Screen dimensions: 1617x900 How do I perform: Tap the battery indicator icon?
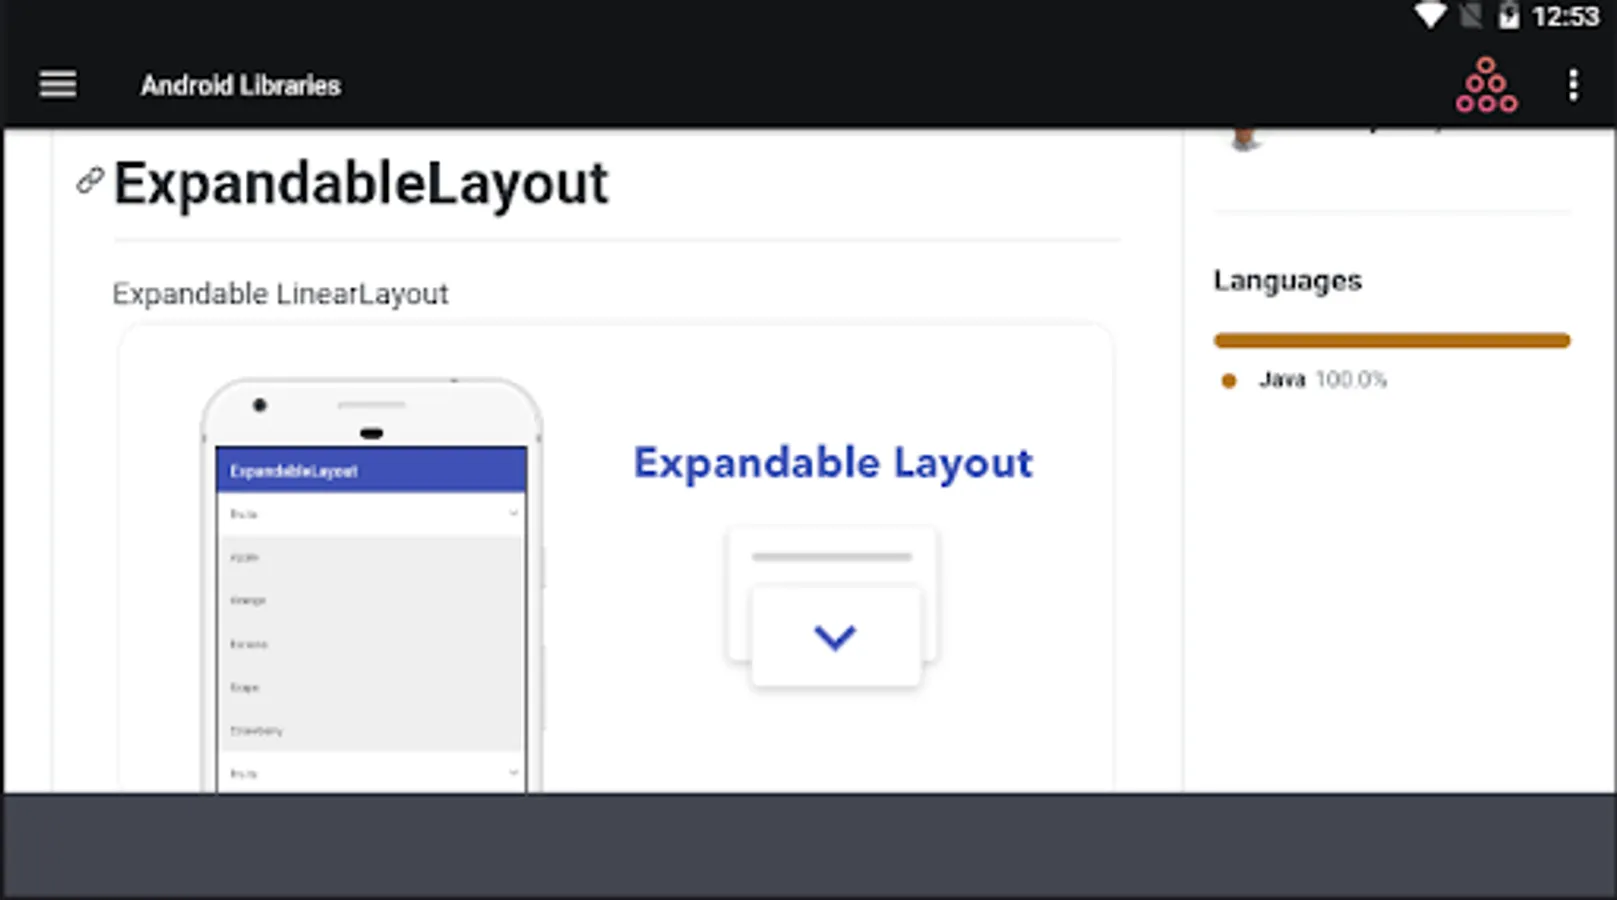1508,15
